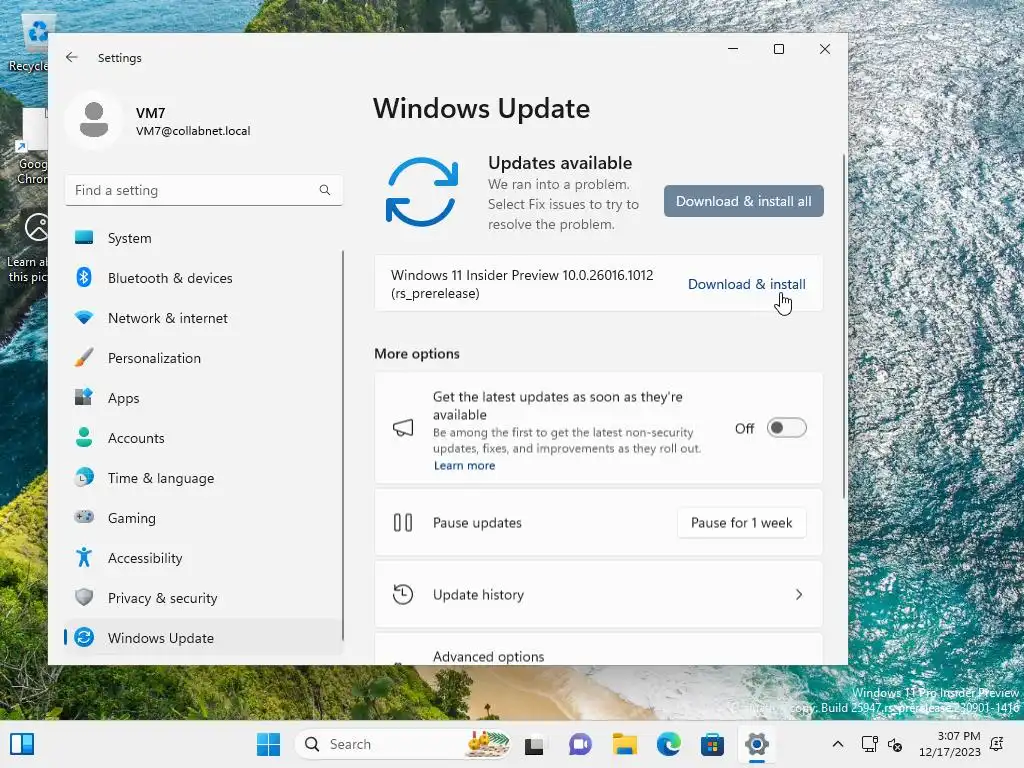Click the Privacy & security shield icon
Viewport: 1024px width, 768px height.
click(84, 598)
